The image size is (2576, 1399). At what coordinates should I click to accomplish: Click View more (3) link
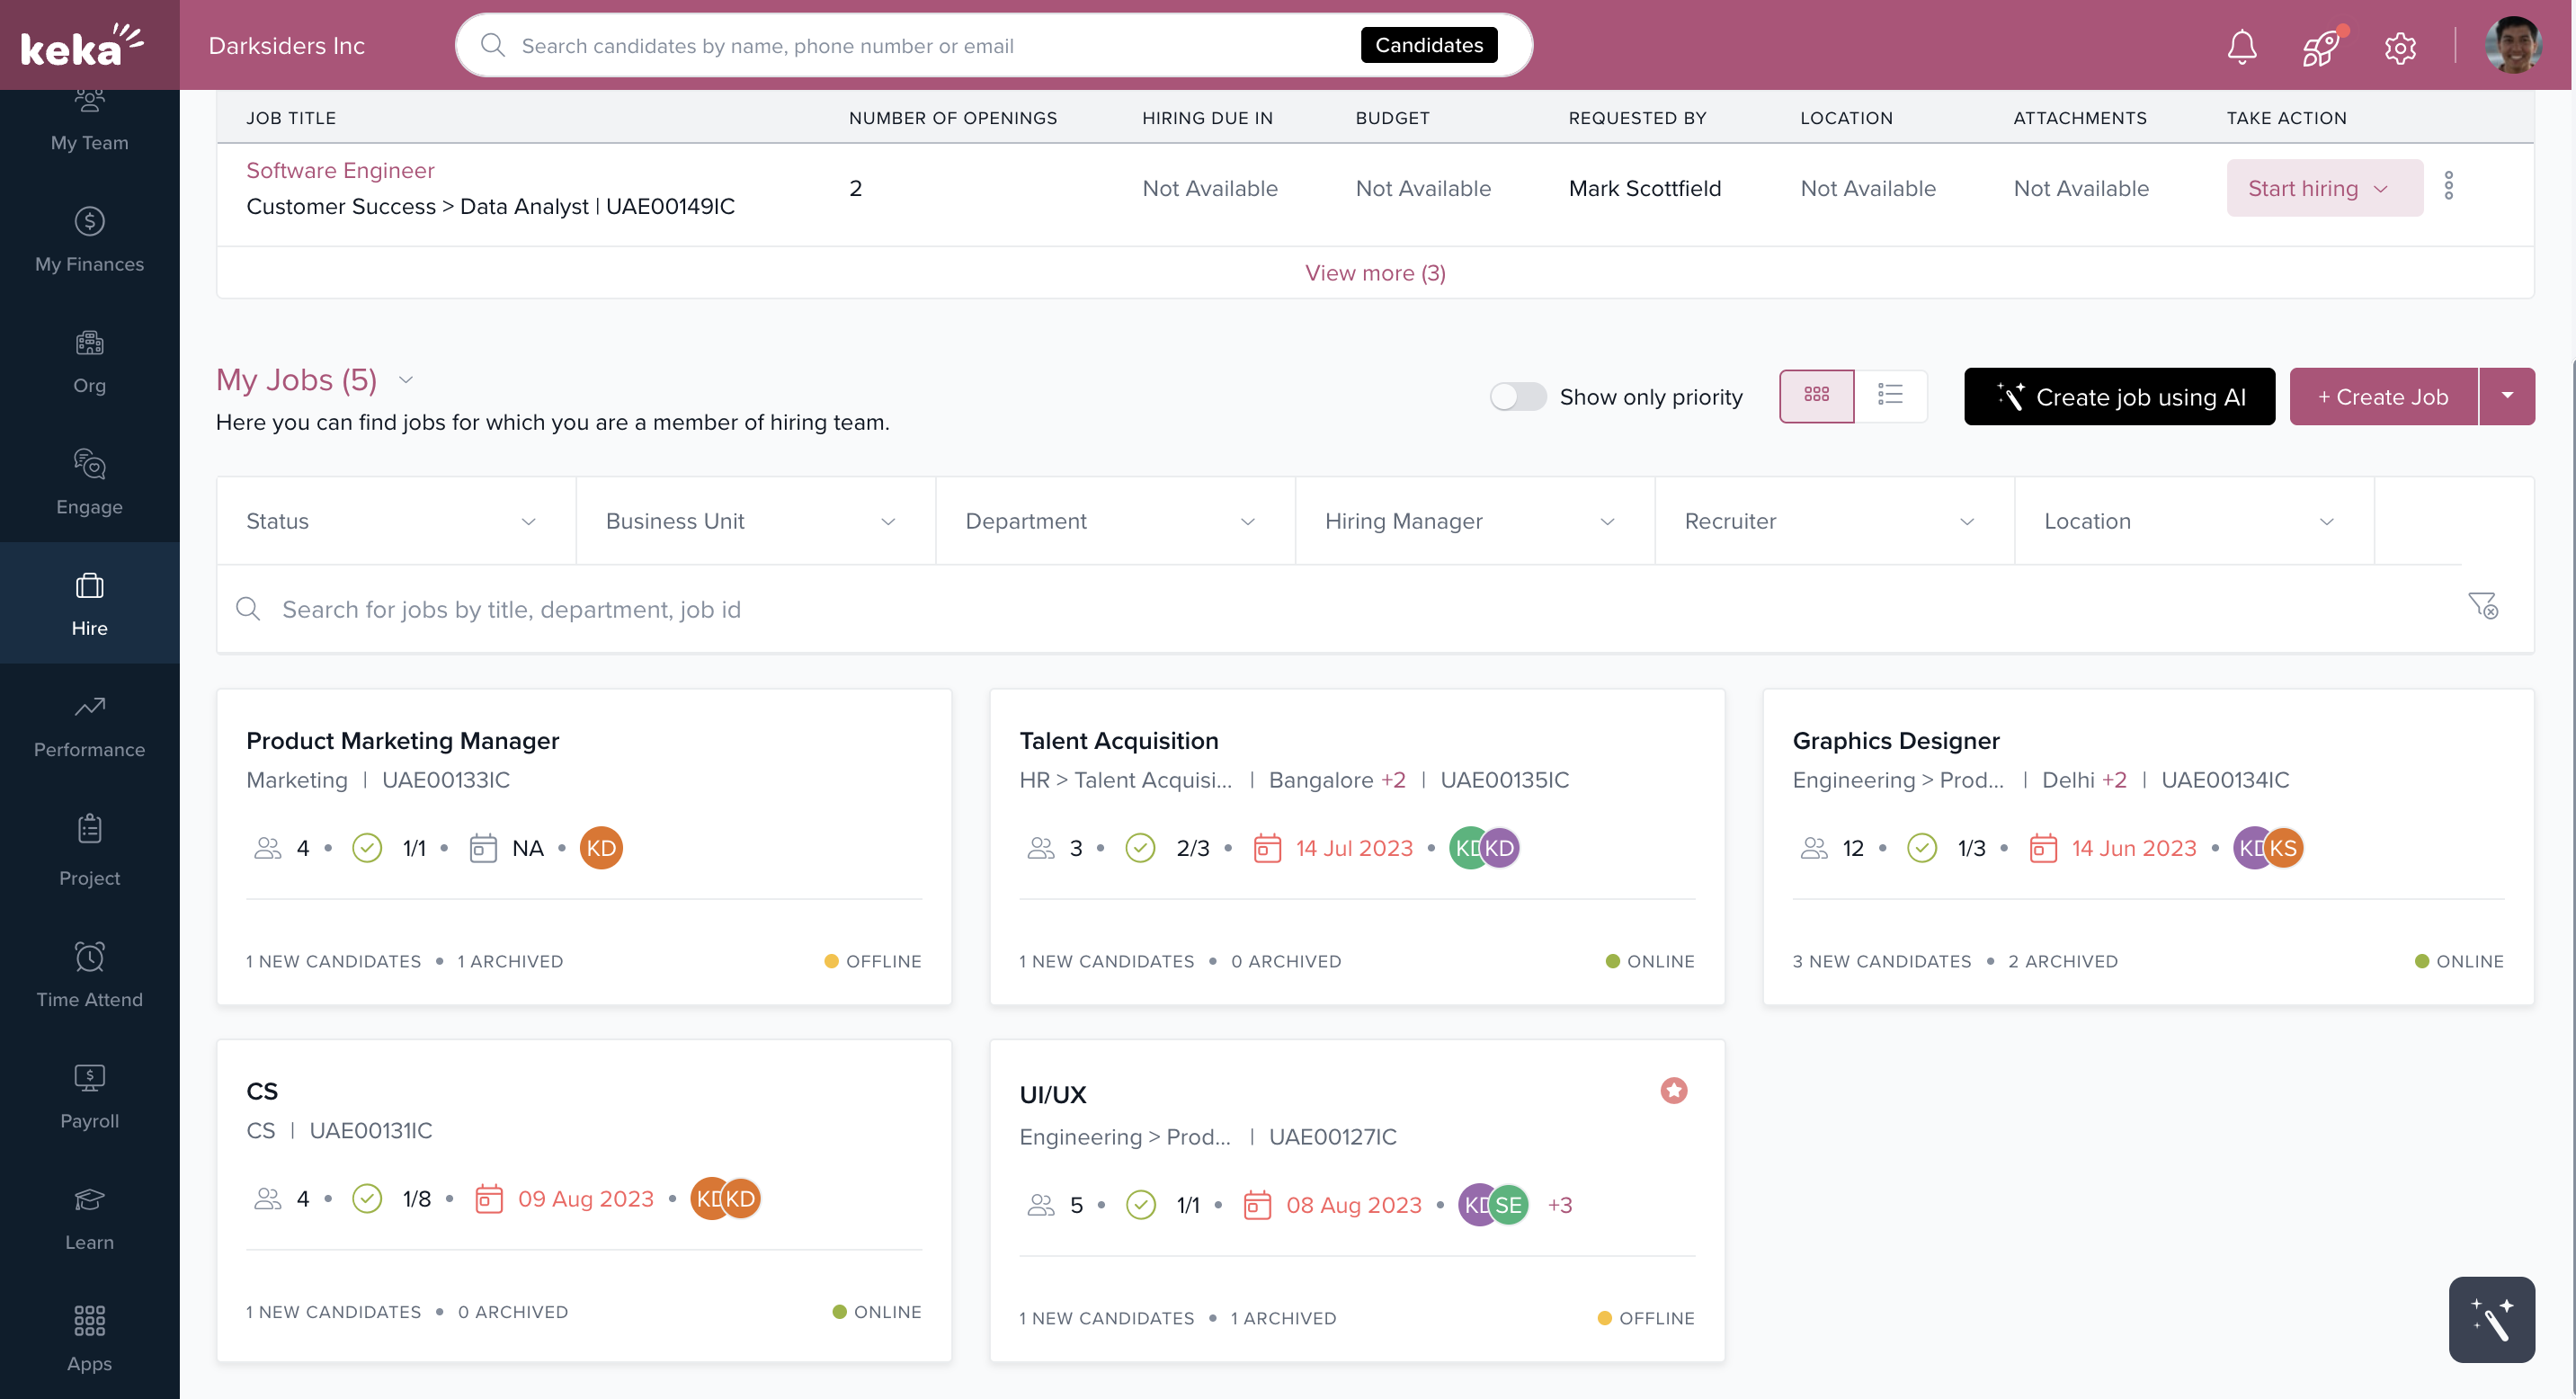[x=1374, y=273]
